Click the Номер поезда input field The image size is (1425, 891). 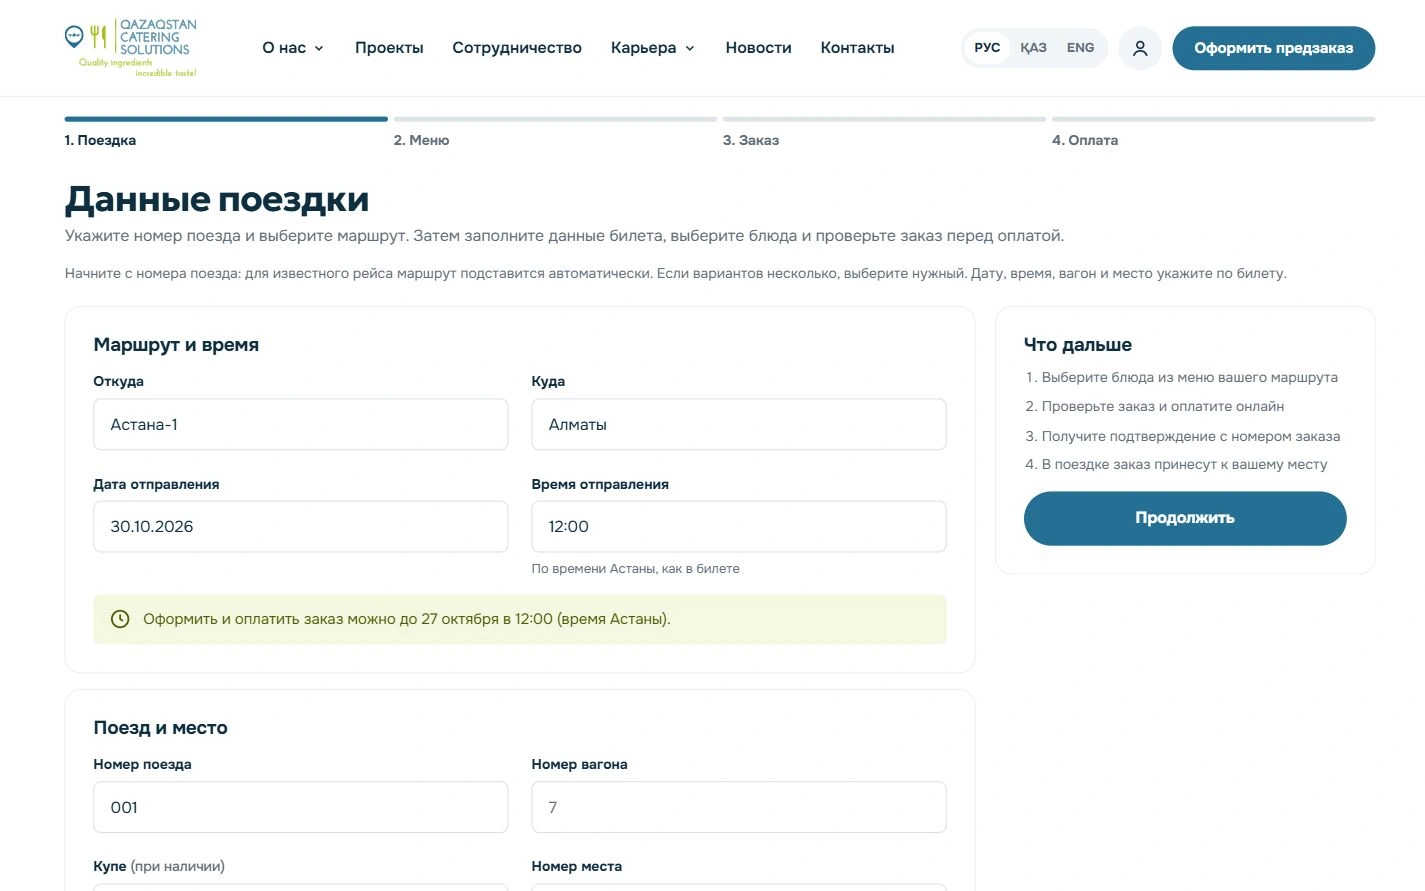[300, 807]
